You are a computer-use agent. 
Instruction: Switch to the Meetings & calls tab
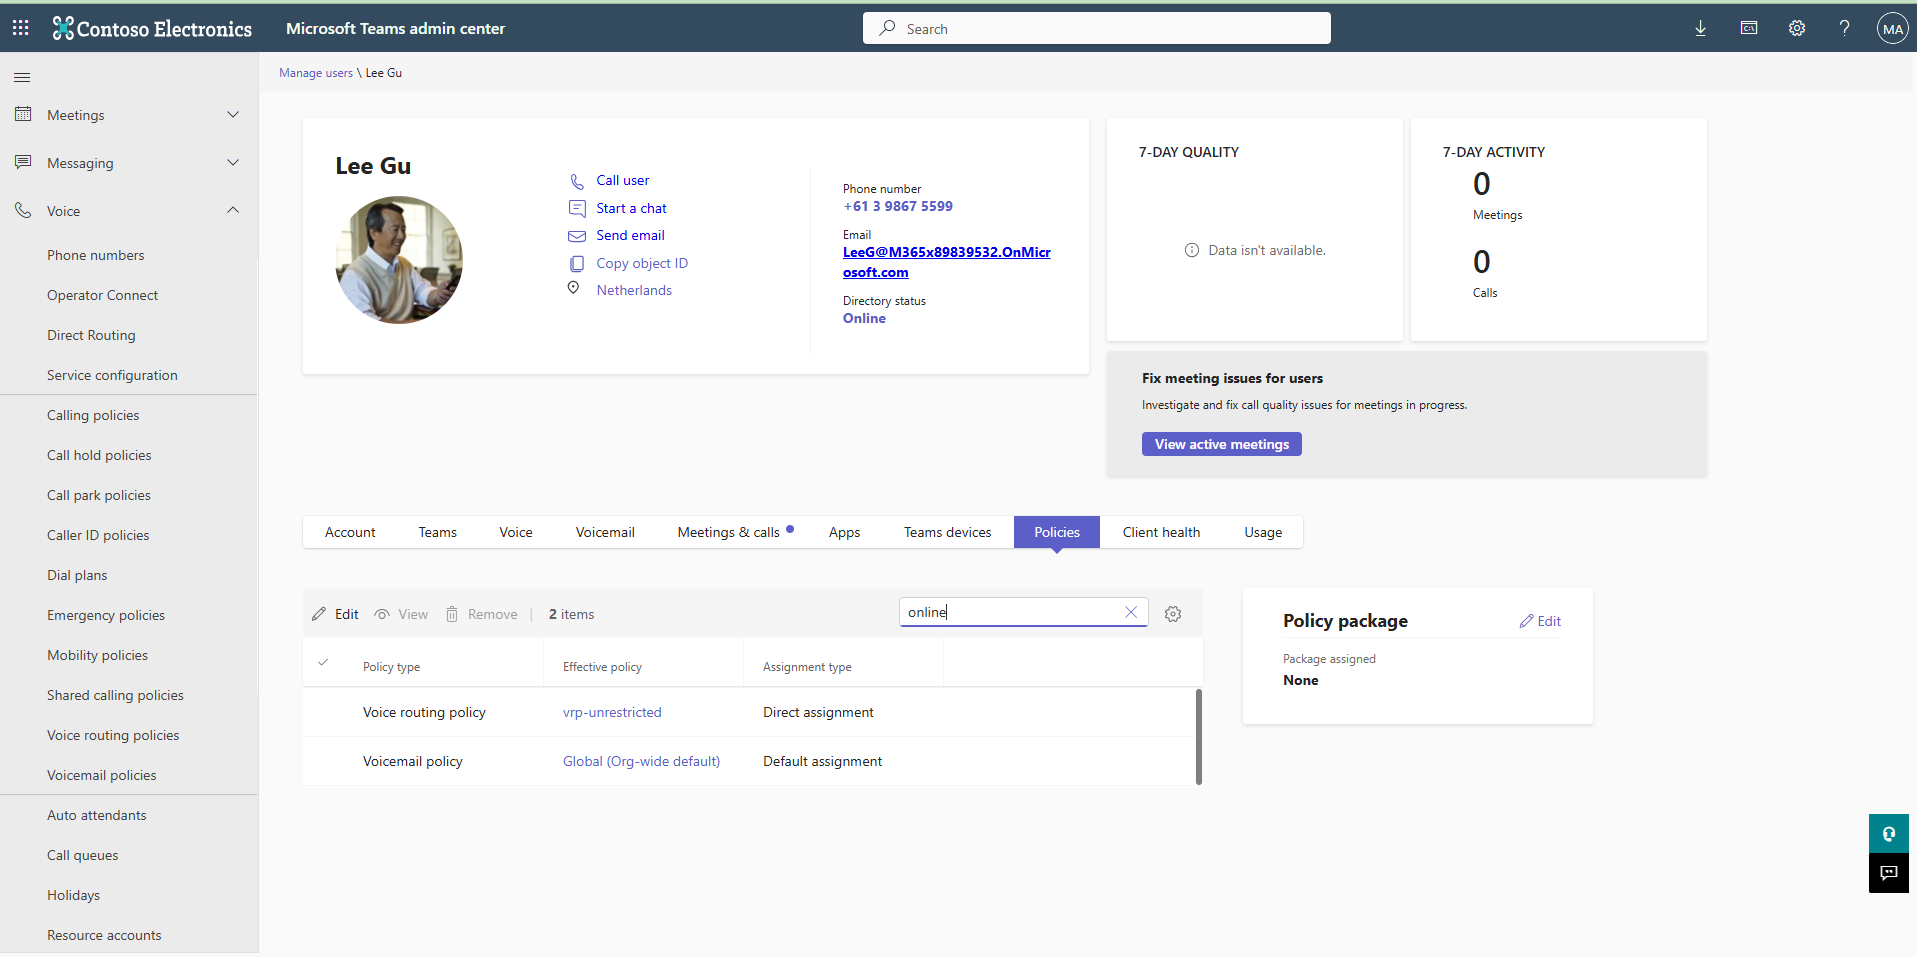pos(734,532)
